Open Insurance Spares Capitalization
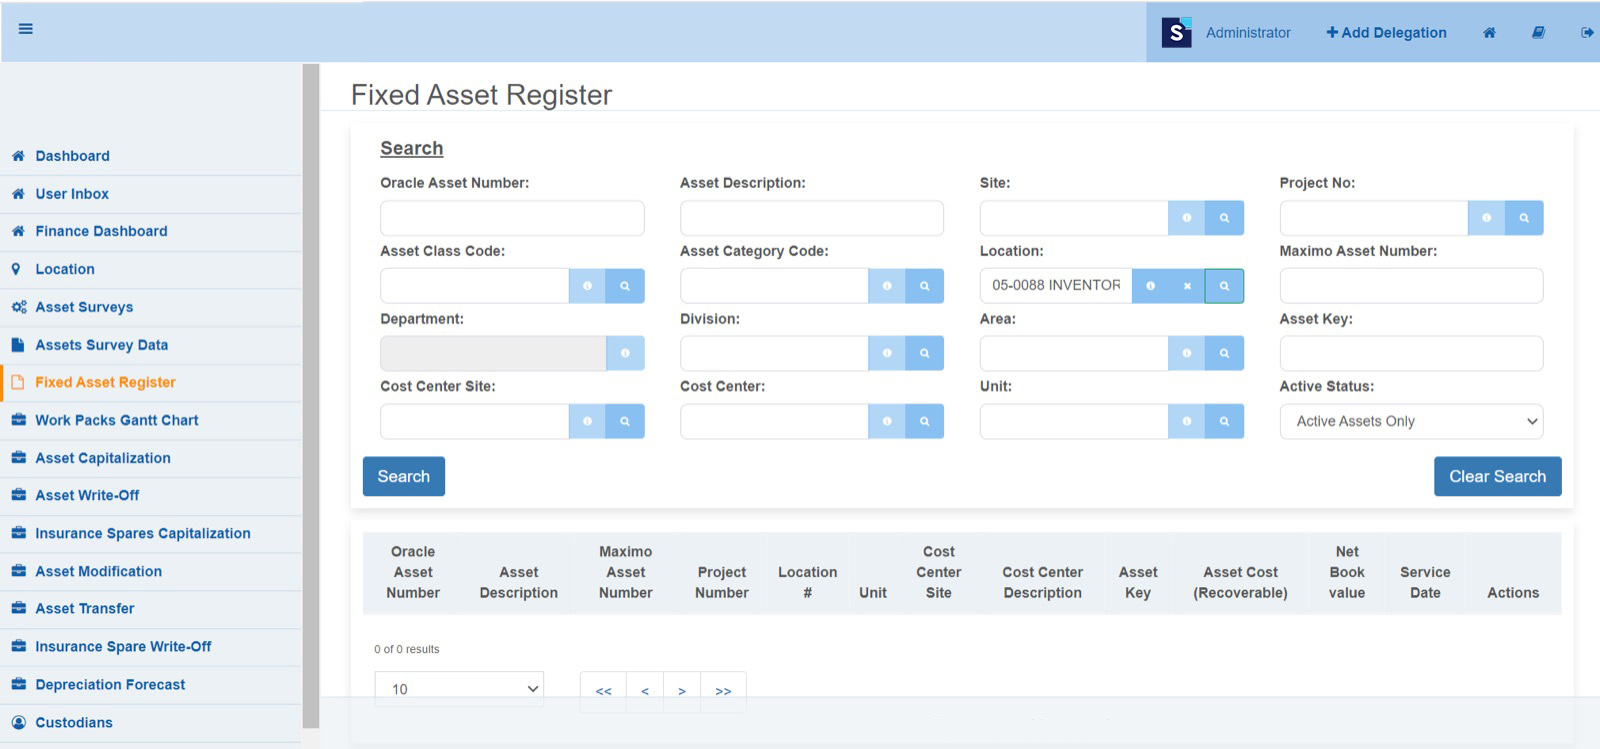This screenshot has width=1600, height=749. (150, 533)
